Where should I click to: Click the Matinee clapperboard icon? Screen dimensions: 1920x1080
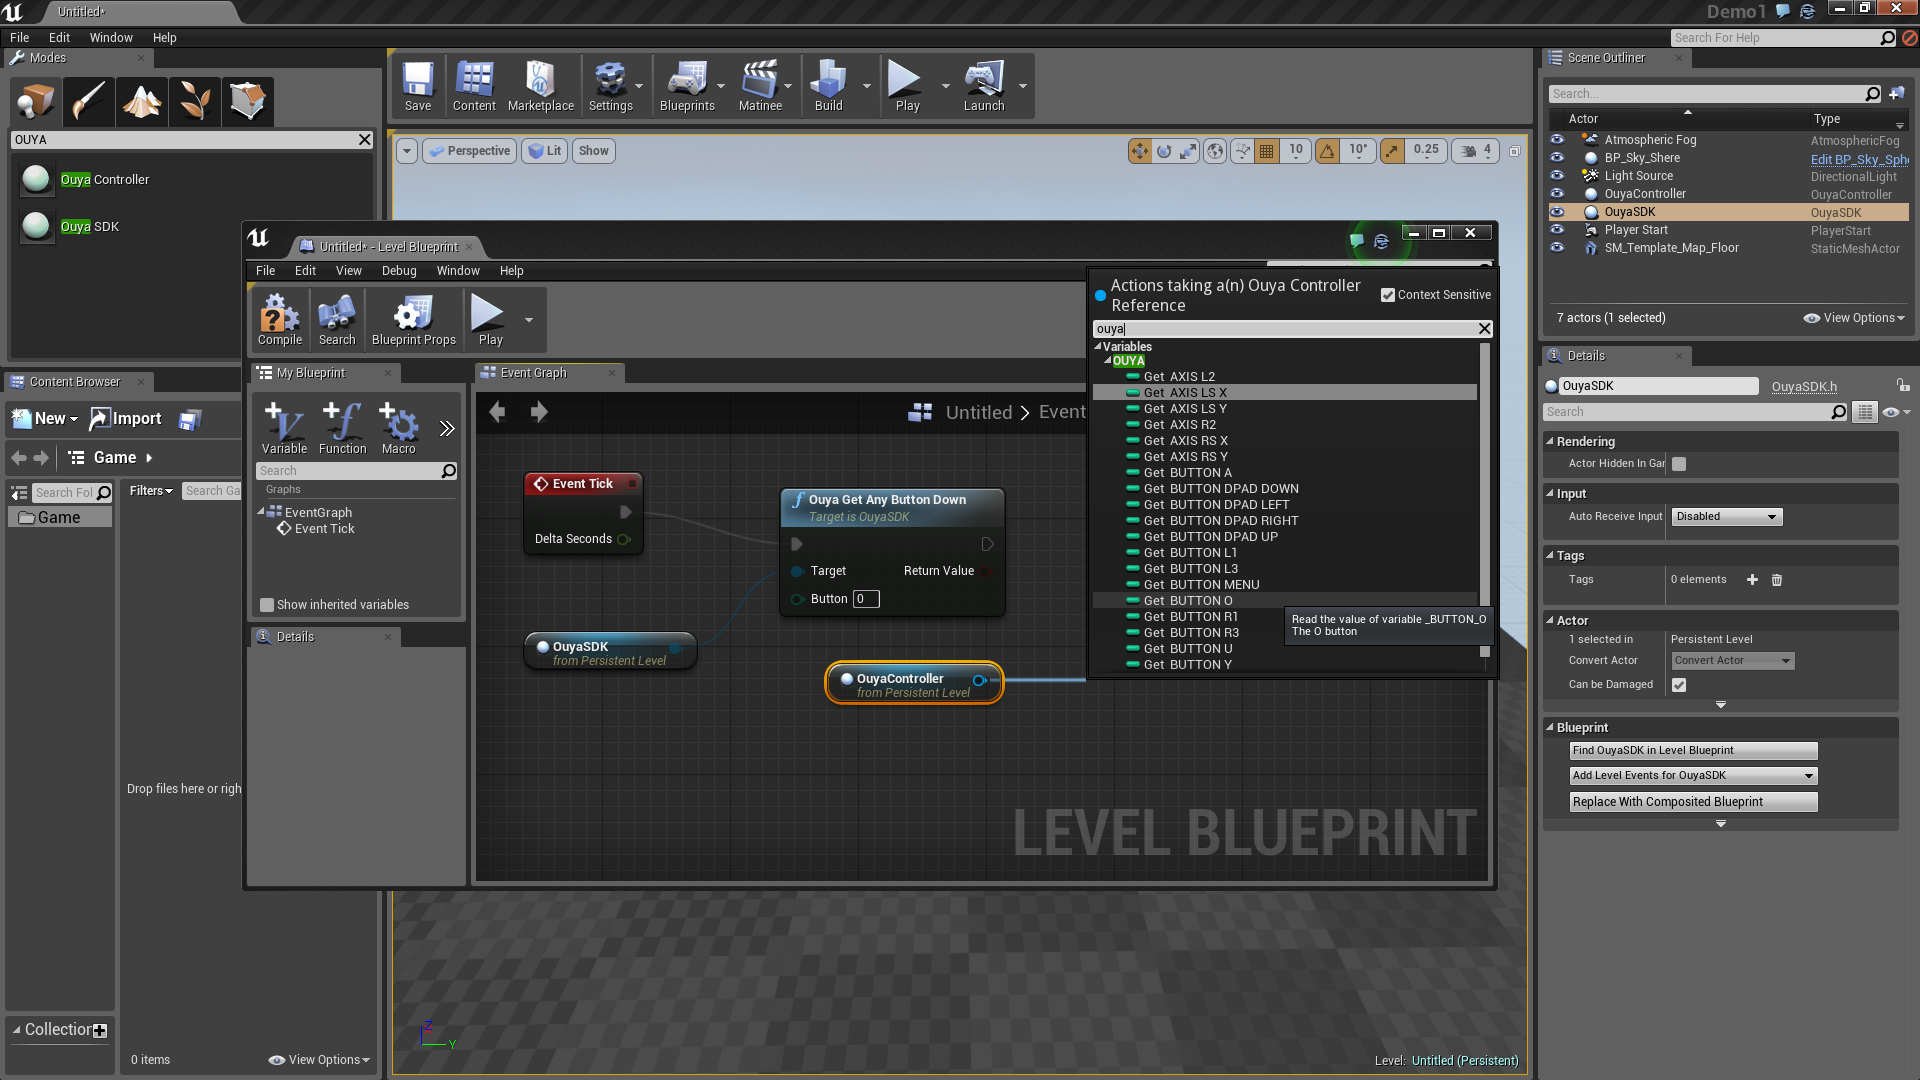[760, 84]
